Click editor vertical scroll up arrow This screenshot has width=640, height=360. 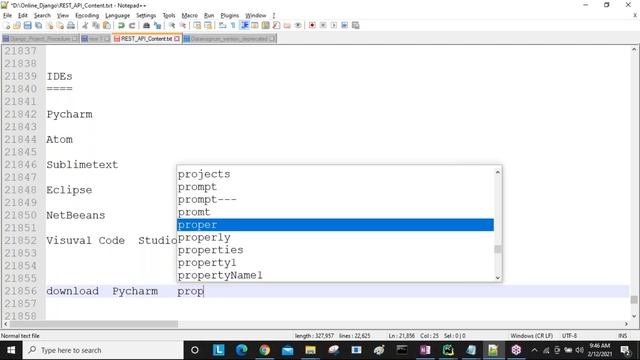click(x=634, y=49)
